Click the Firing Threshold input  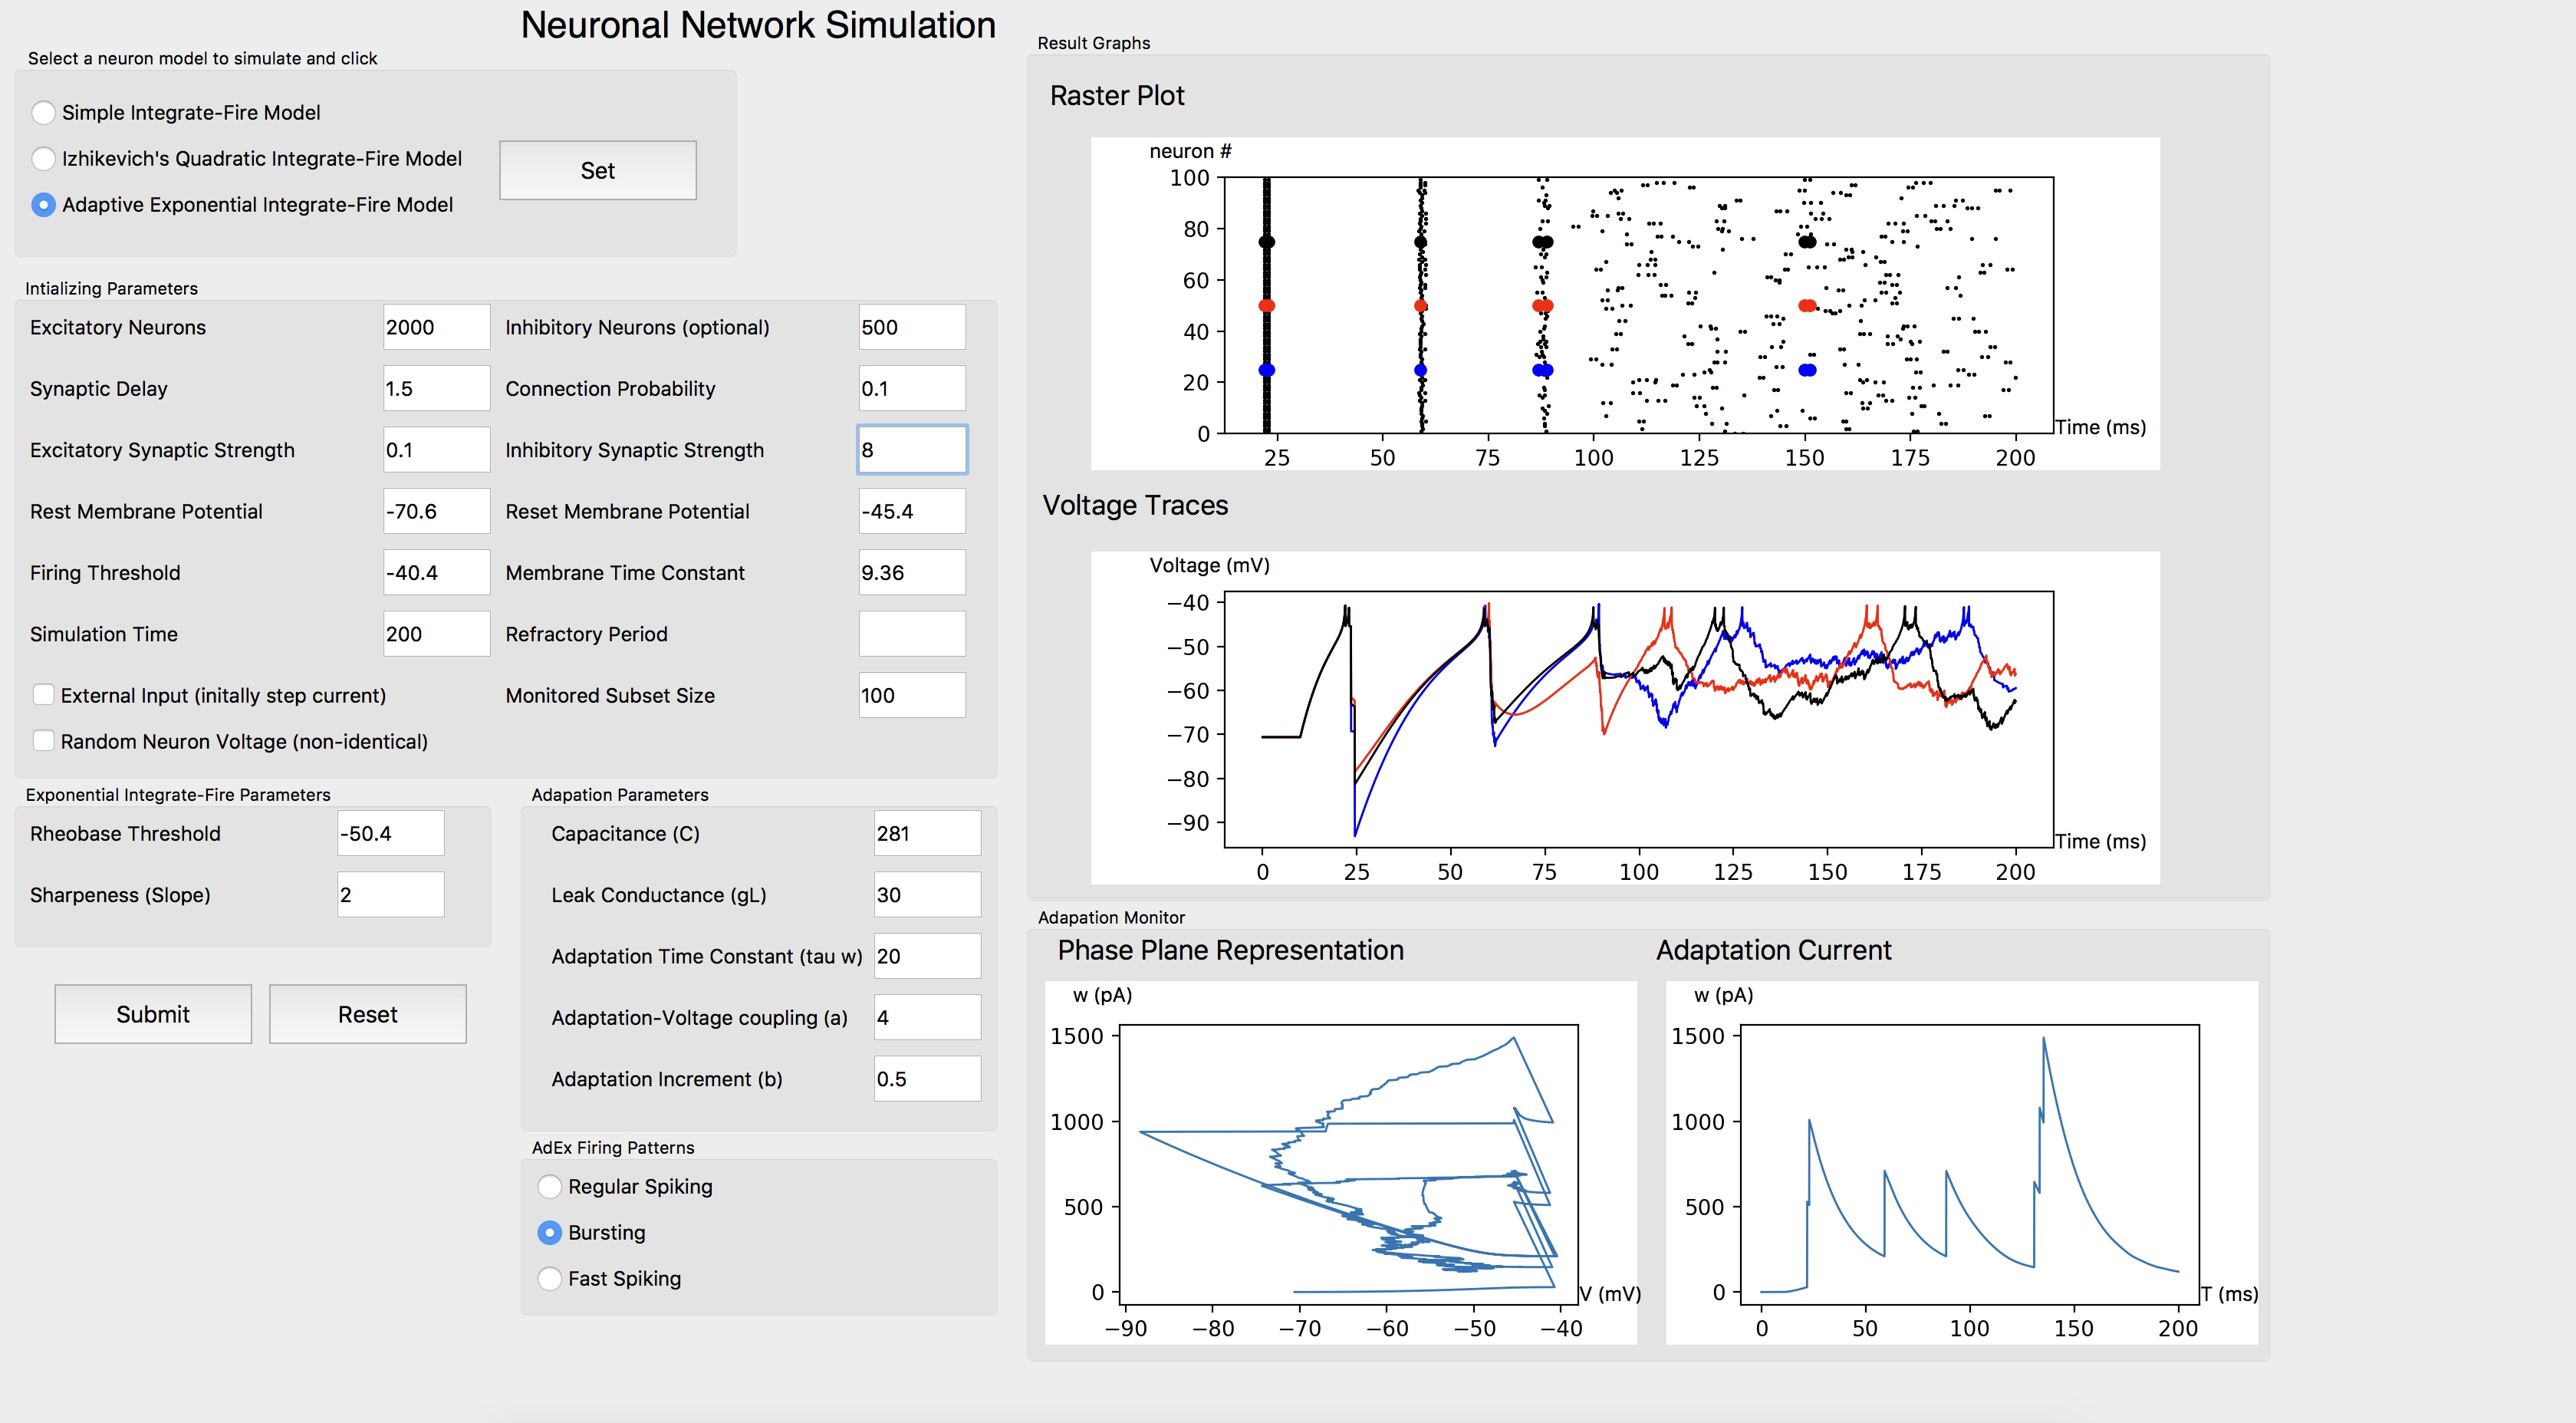(x=436, y=573)
